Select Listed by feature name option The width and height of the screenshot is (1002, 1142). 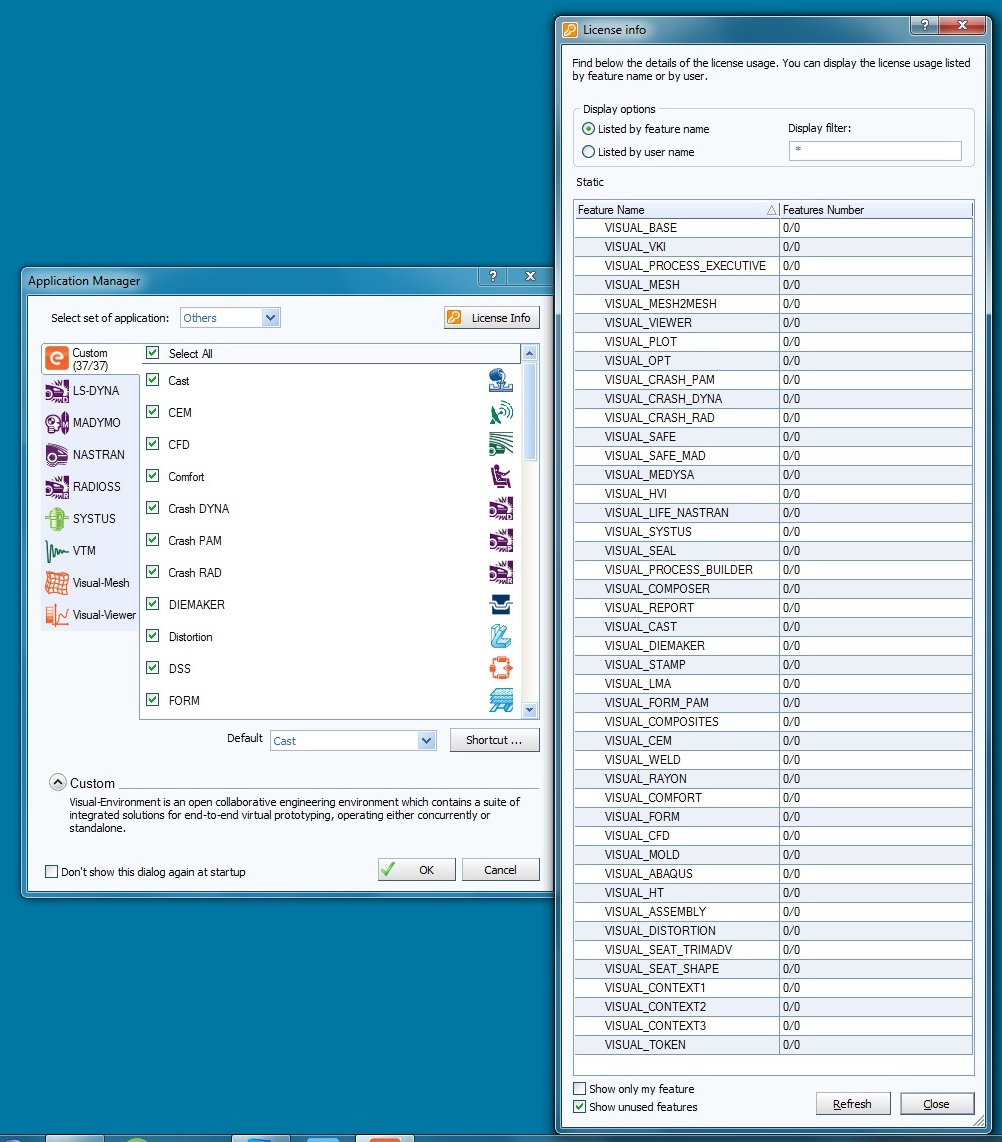pos(588,129)
